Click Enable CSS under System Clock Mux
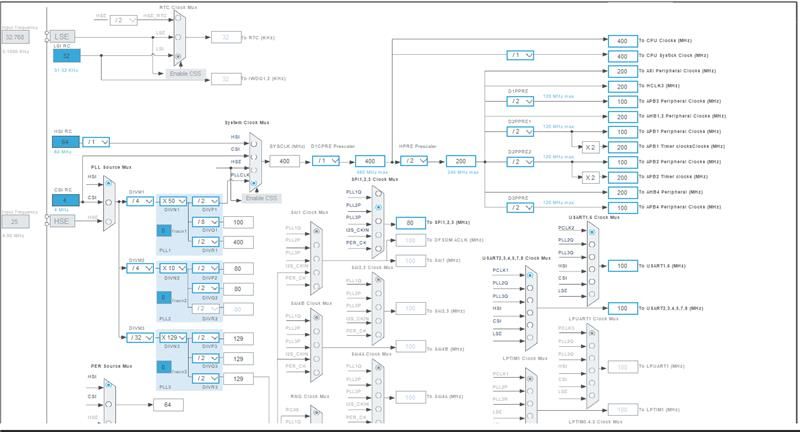 [x=262, y=198]
